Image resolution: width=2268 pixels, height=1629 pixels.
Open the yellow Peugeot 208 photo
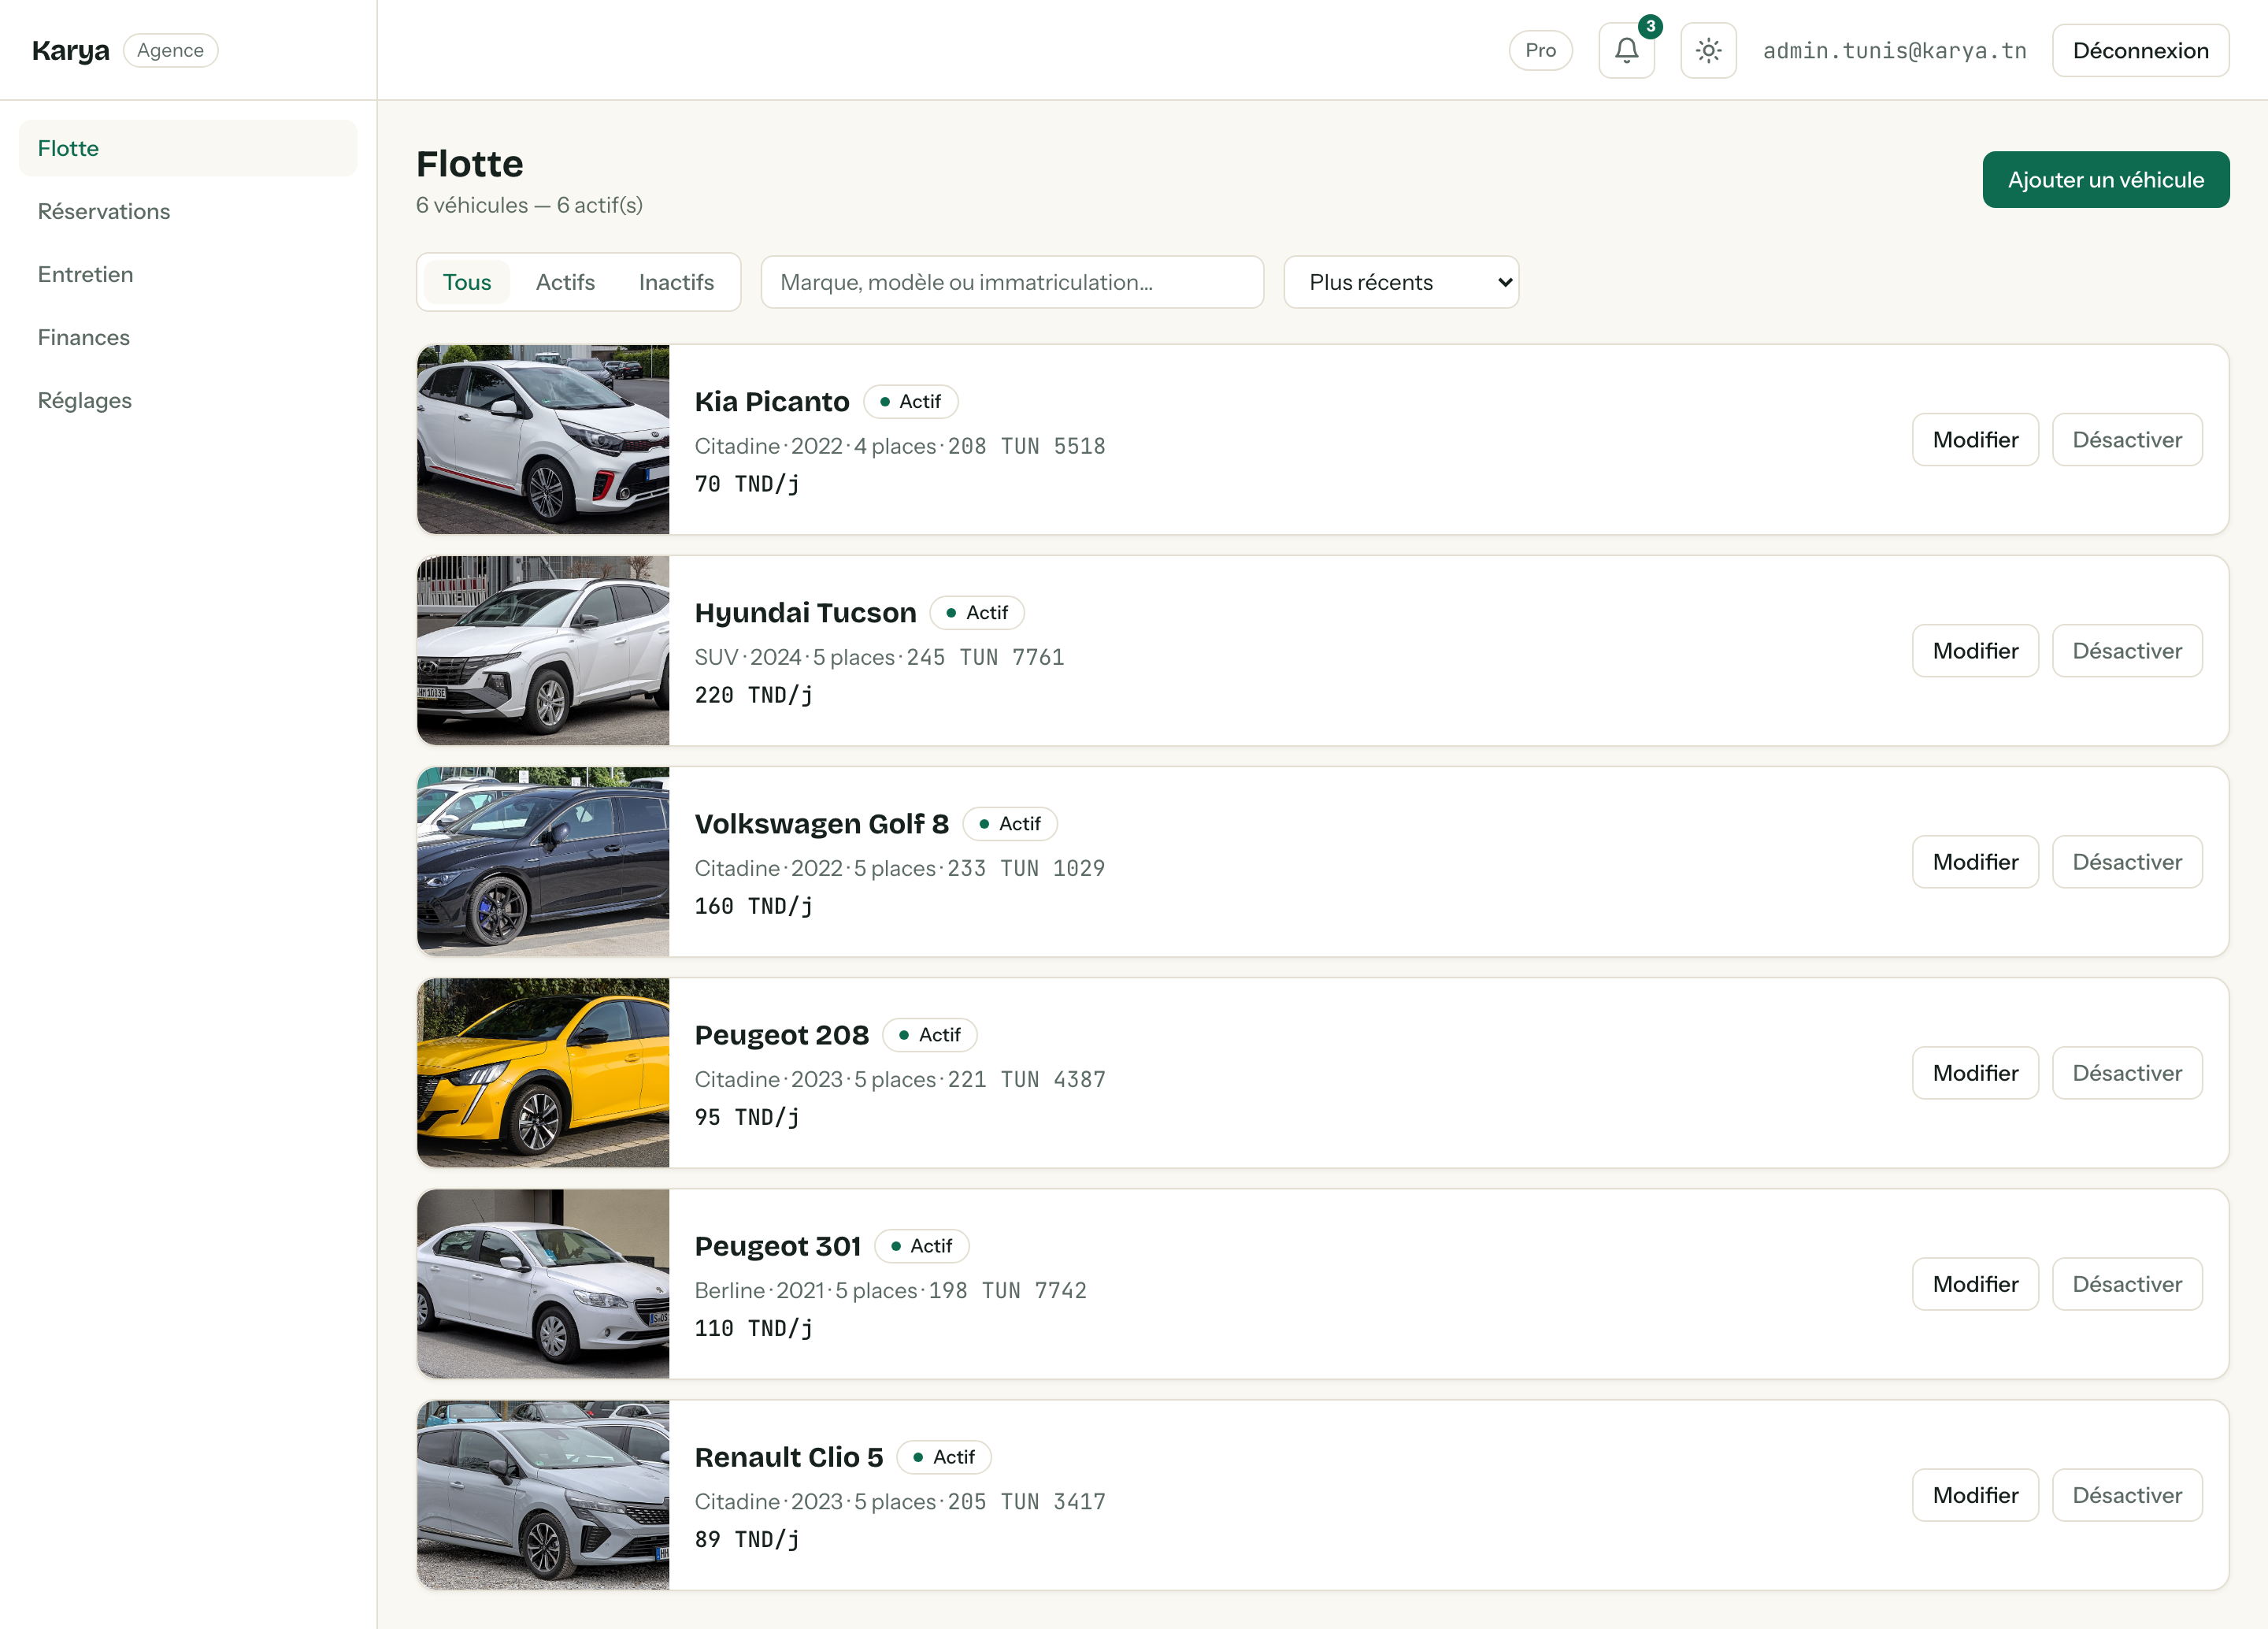tap(543, 1072)
